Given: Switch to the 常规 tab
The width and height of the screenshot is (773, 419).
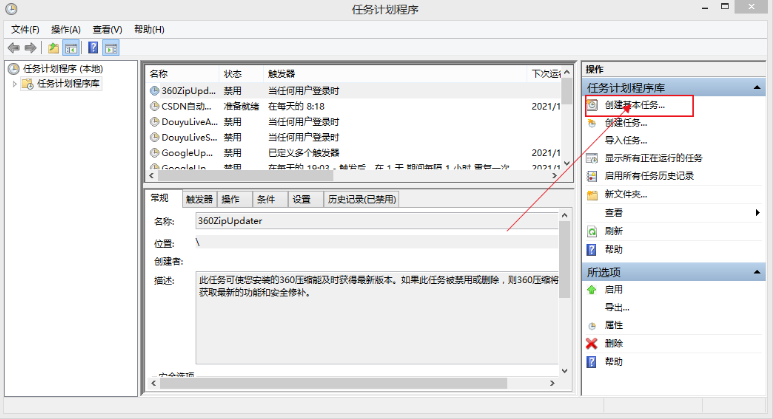Looking at the screenshot, I should [160, 198].
